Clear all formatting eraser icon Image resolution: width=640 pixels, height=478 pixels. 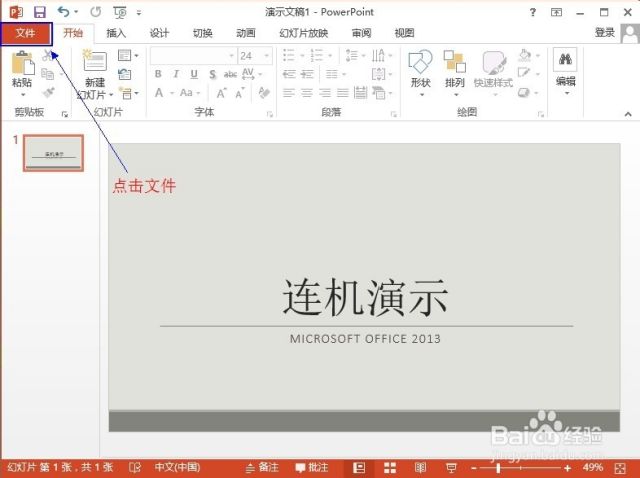(x=264, y=93)
